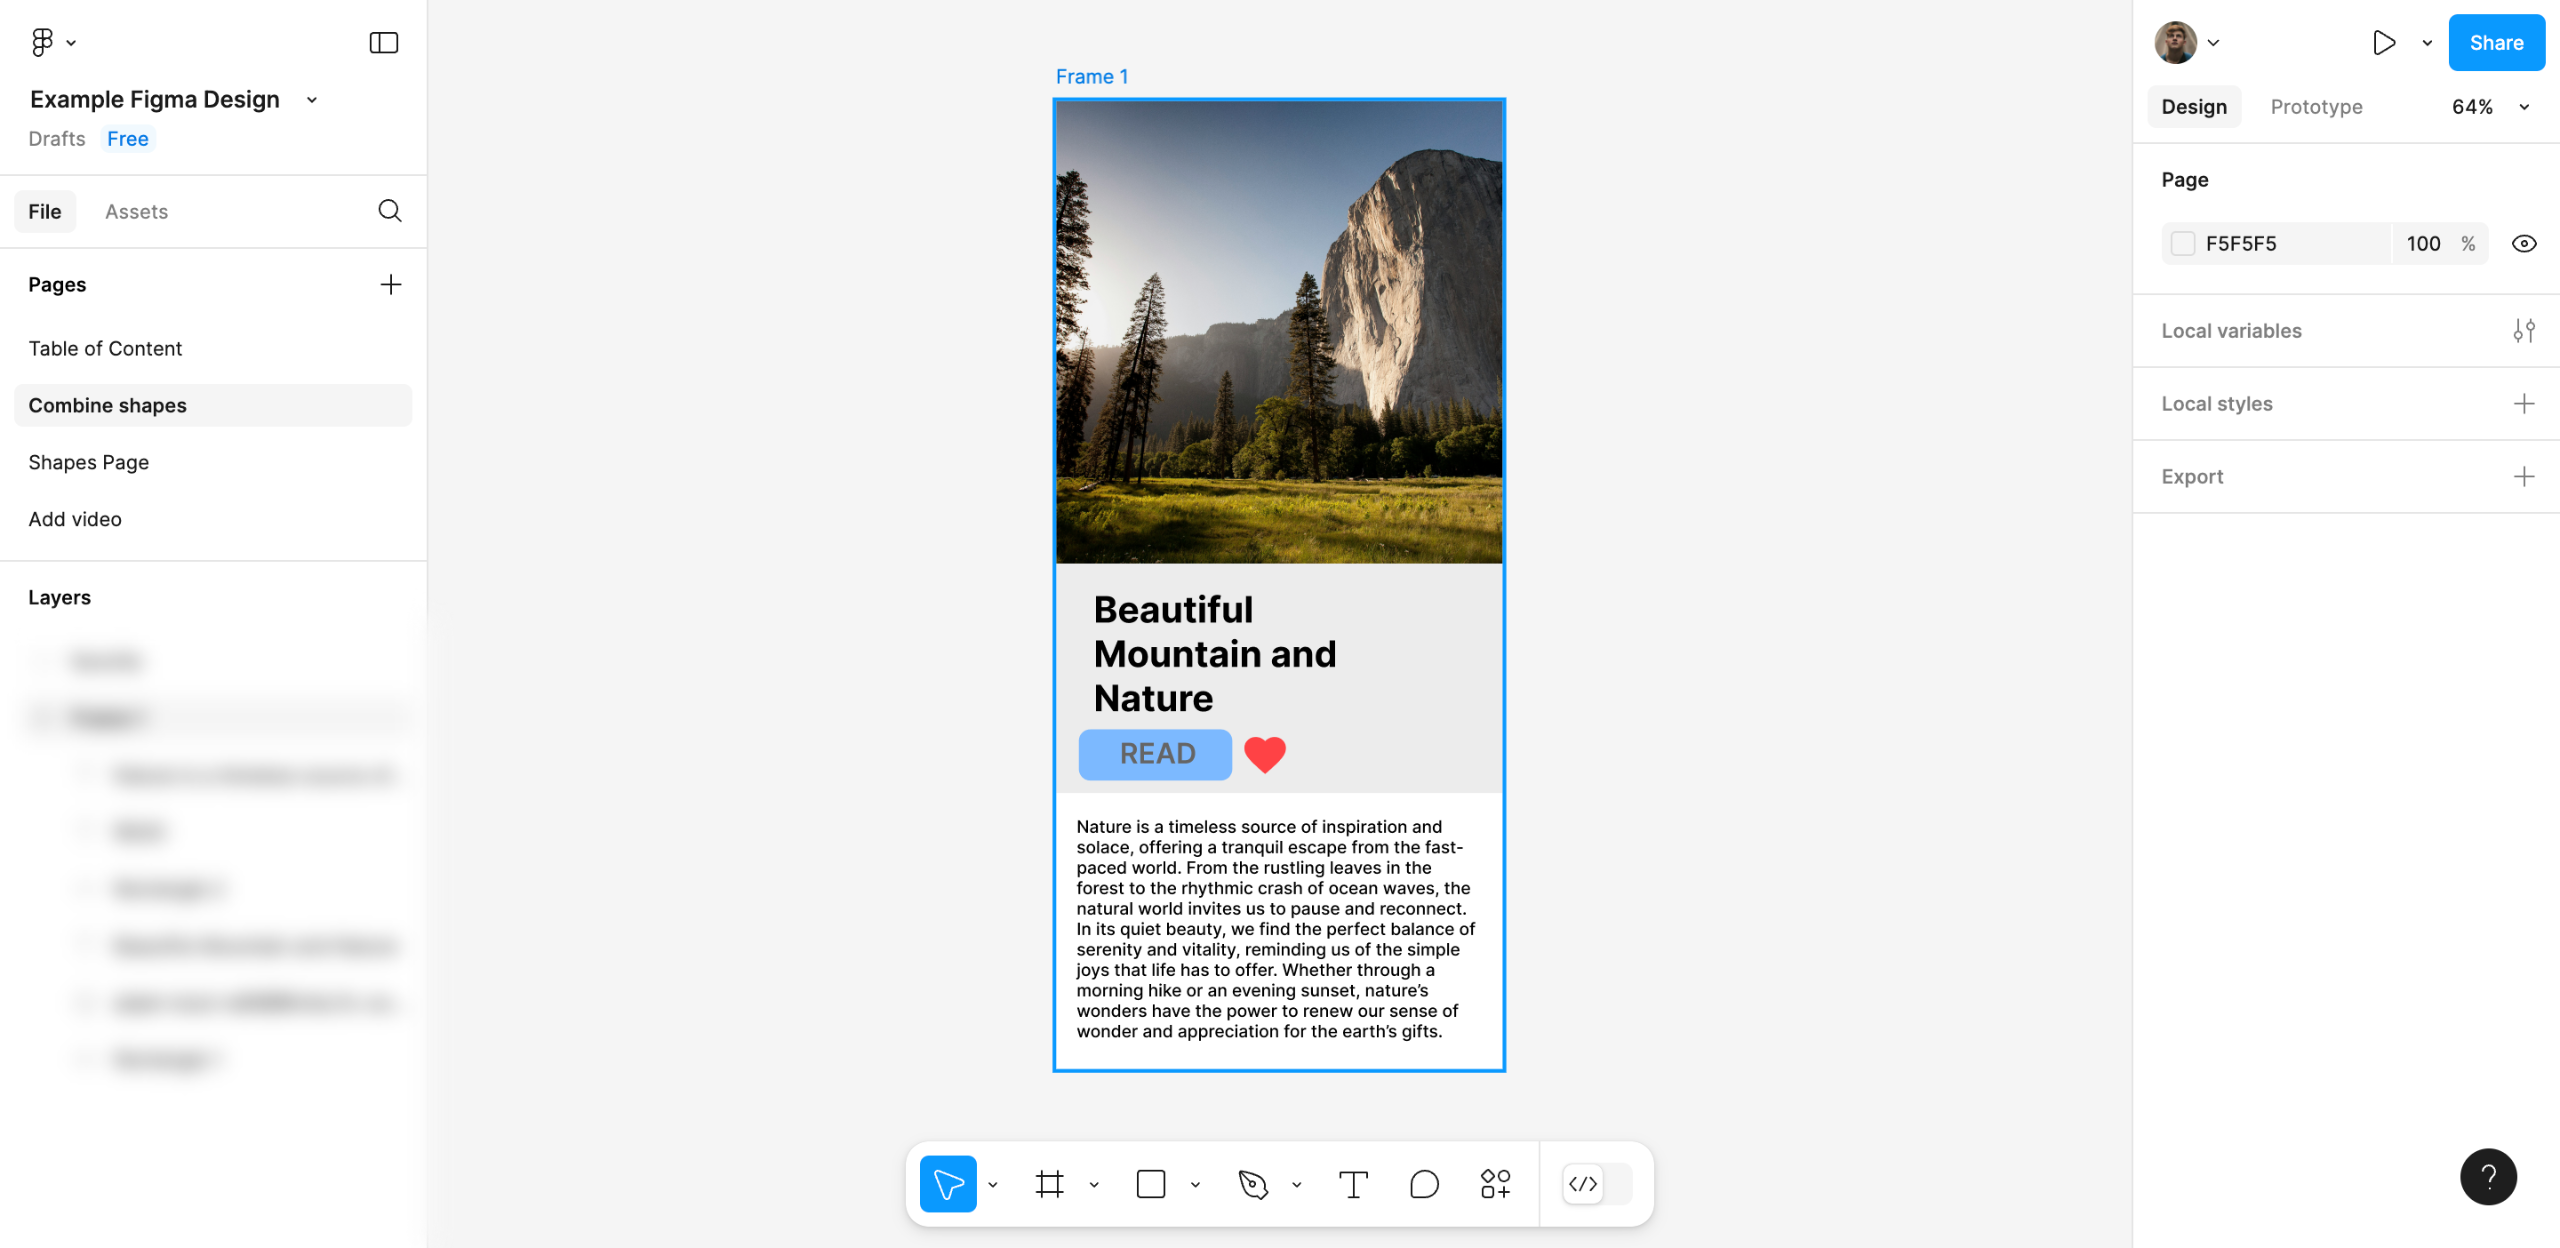Screen dimensions: 2560x1248
Task: Select the Frame tool in the toolbar
Action: pyautogui.click(x=1049, y=1184)
